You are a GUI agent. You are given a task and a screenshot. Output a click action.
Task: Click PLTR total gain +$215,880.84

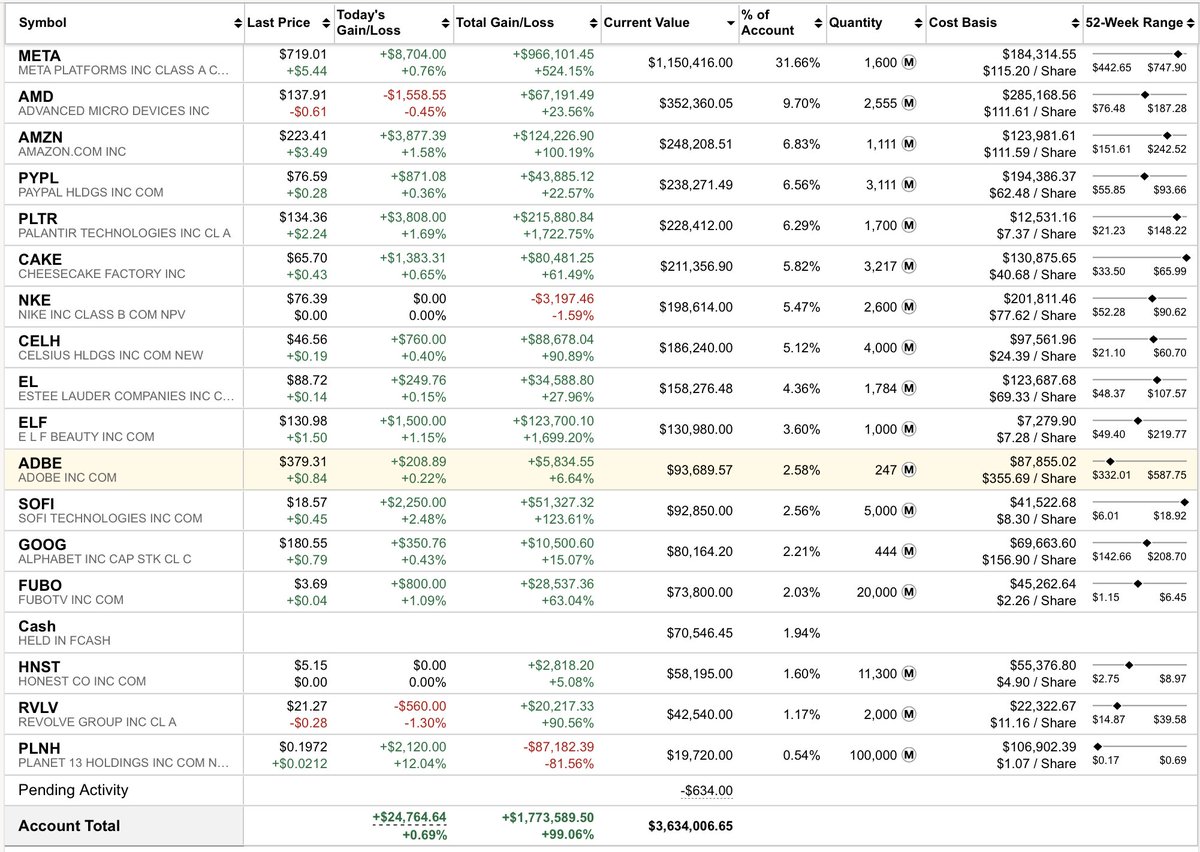tap(553, 217)
